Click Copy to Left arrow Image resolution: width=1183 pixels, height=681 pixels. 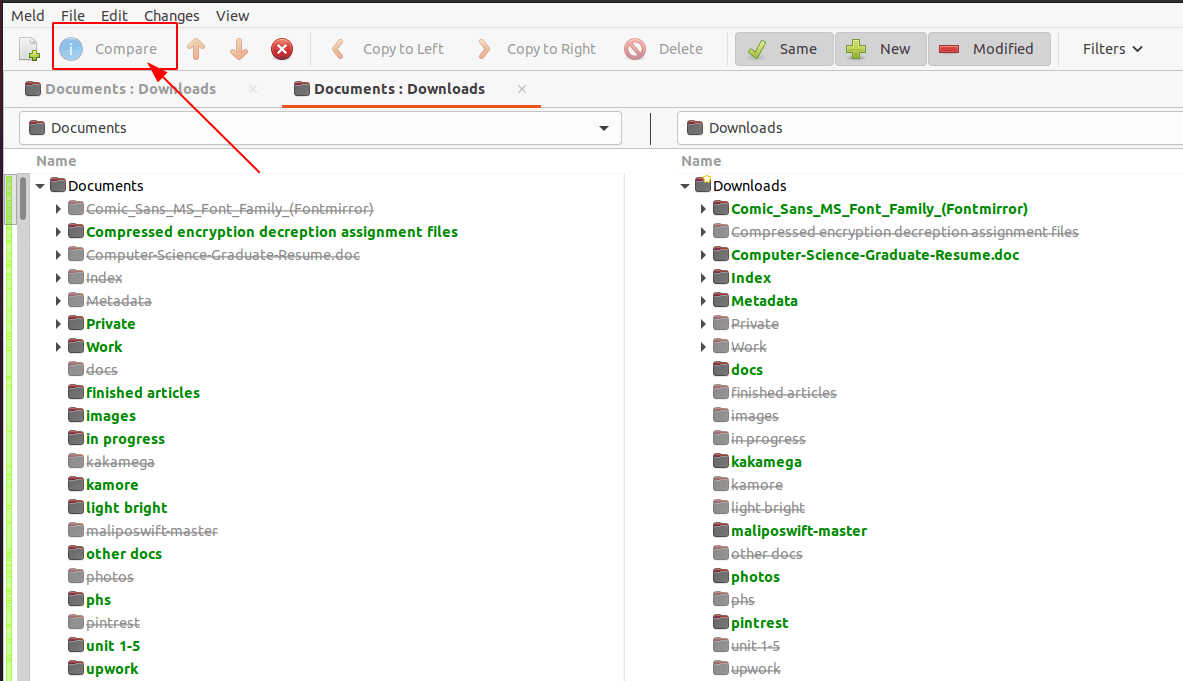coord(338,49)
